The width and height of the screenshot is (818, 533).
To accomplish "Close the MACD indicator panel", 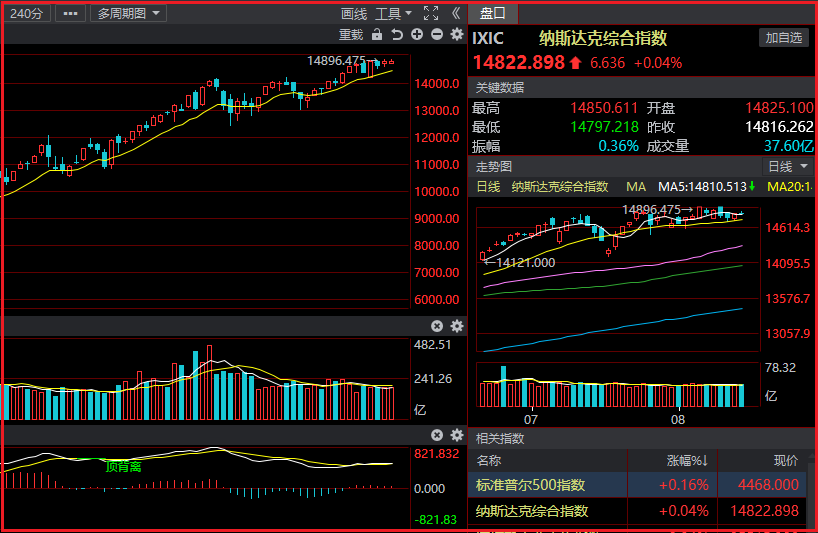I will [437, 435].
